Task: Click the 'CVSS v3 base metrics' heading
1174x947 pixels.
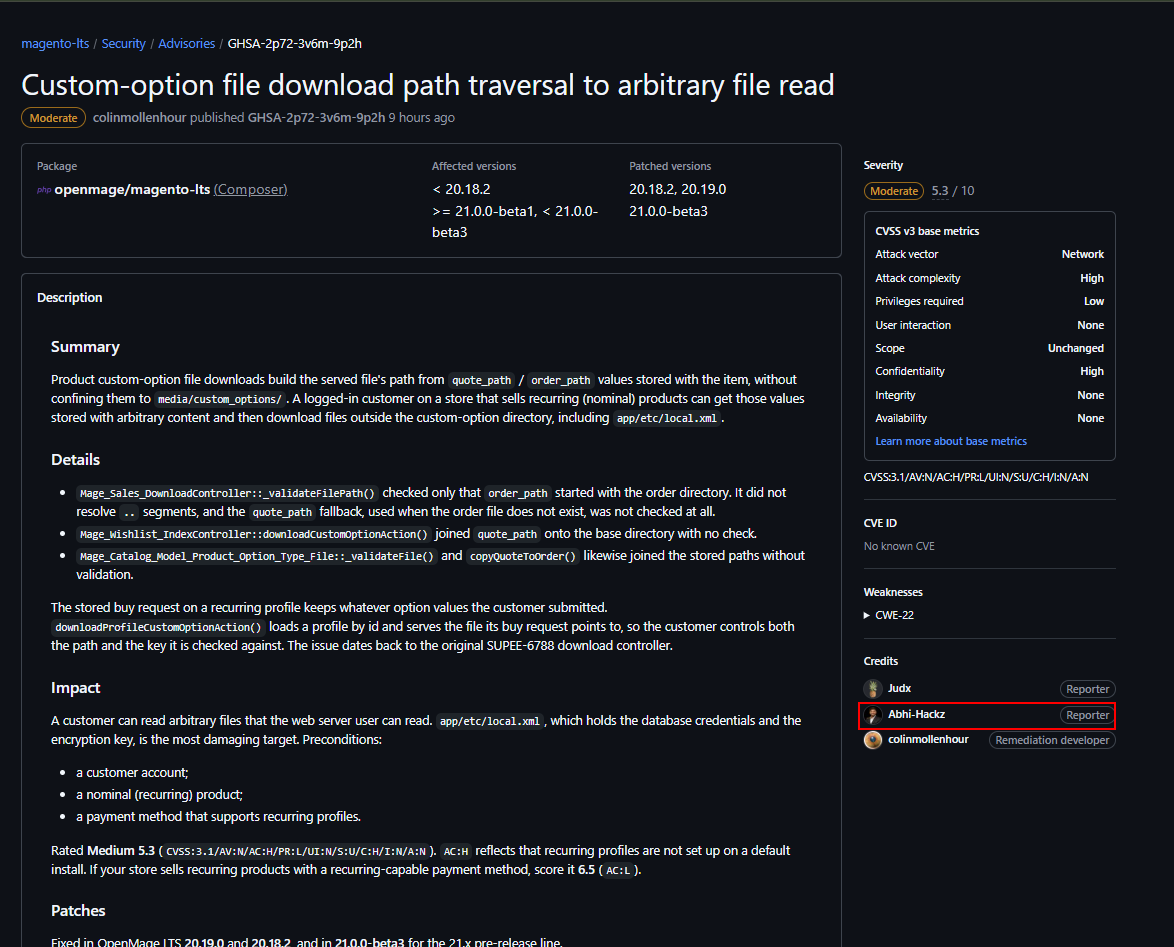Action: (x=927, y=231)
